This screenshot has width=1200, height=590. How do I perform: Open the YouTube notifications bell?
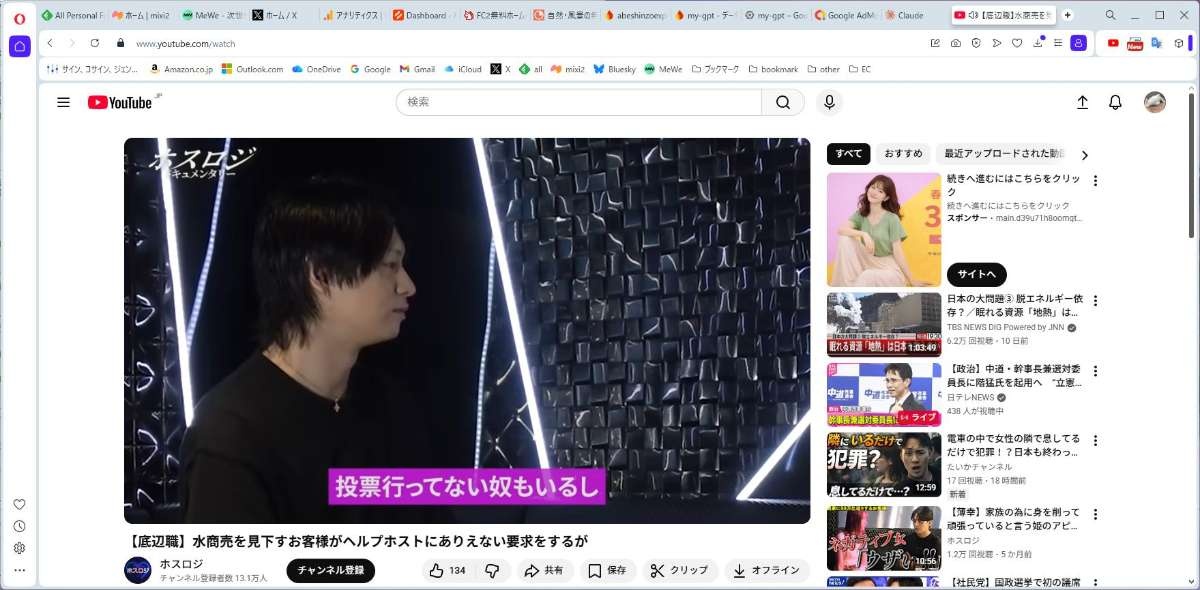click(1115, 102)
